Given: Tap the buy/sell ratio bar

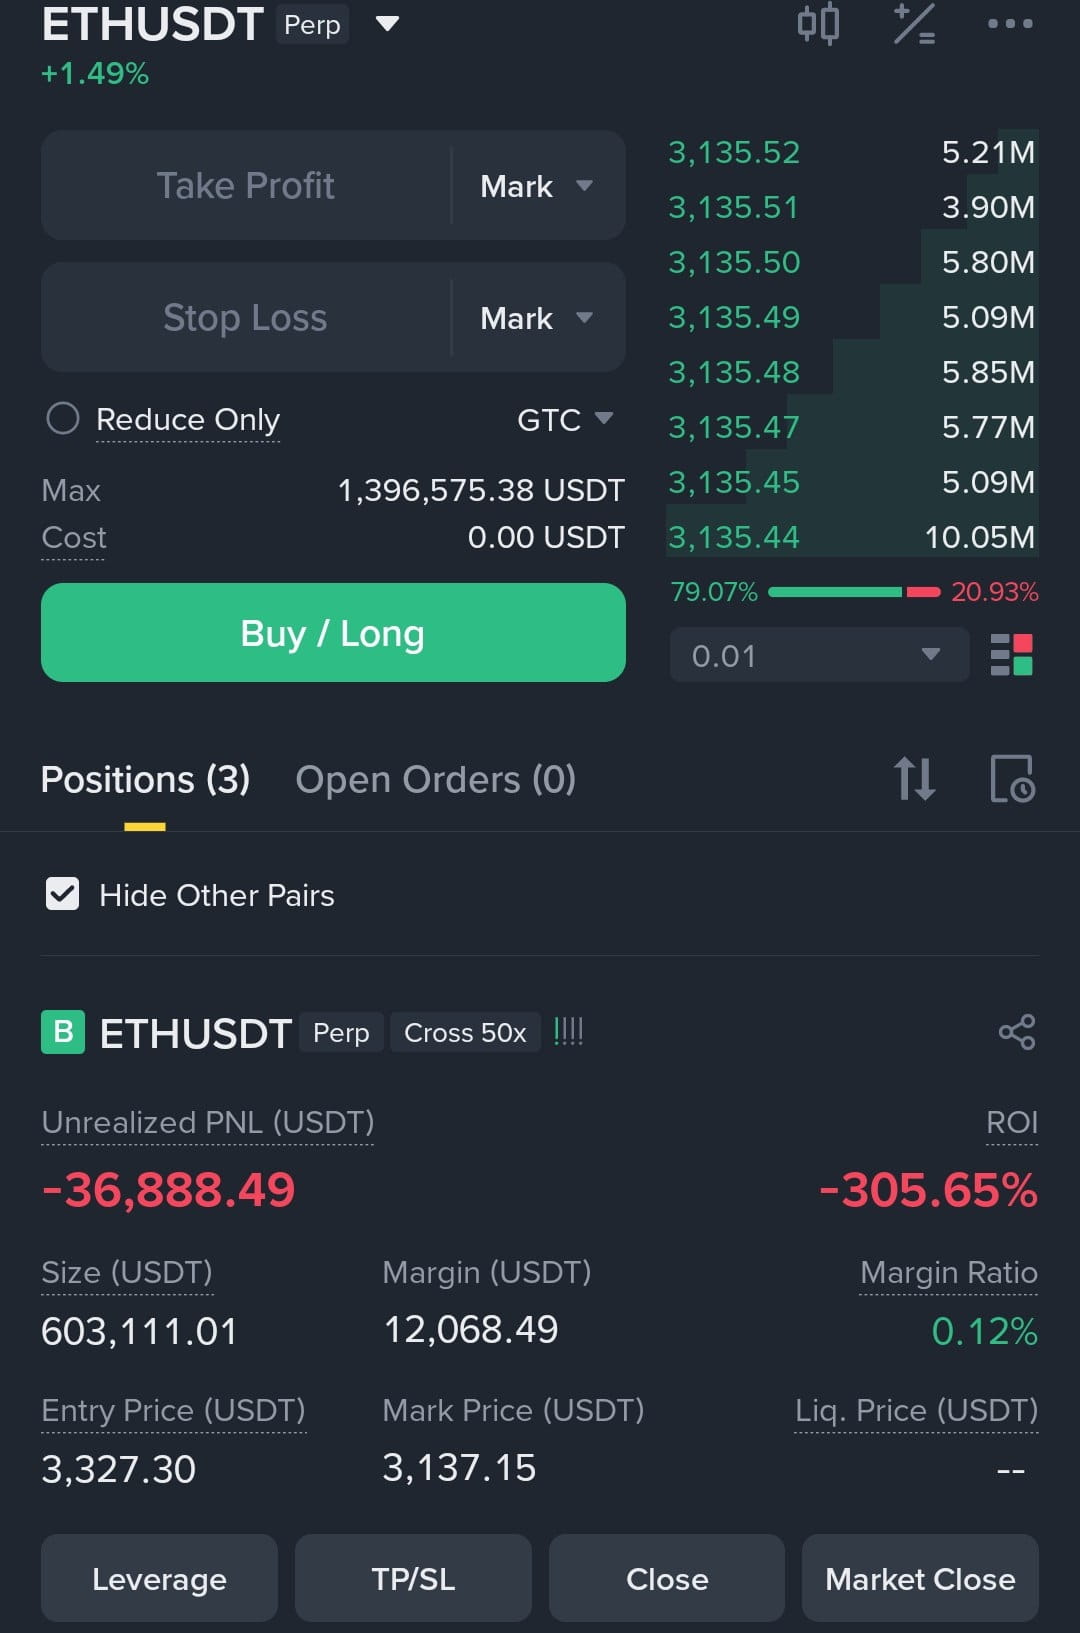Looking at the screenshot, I should tap(854, 592).
